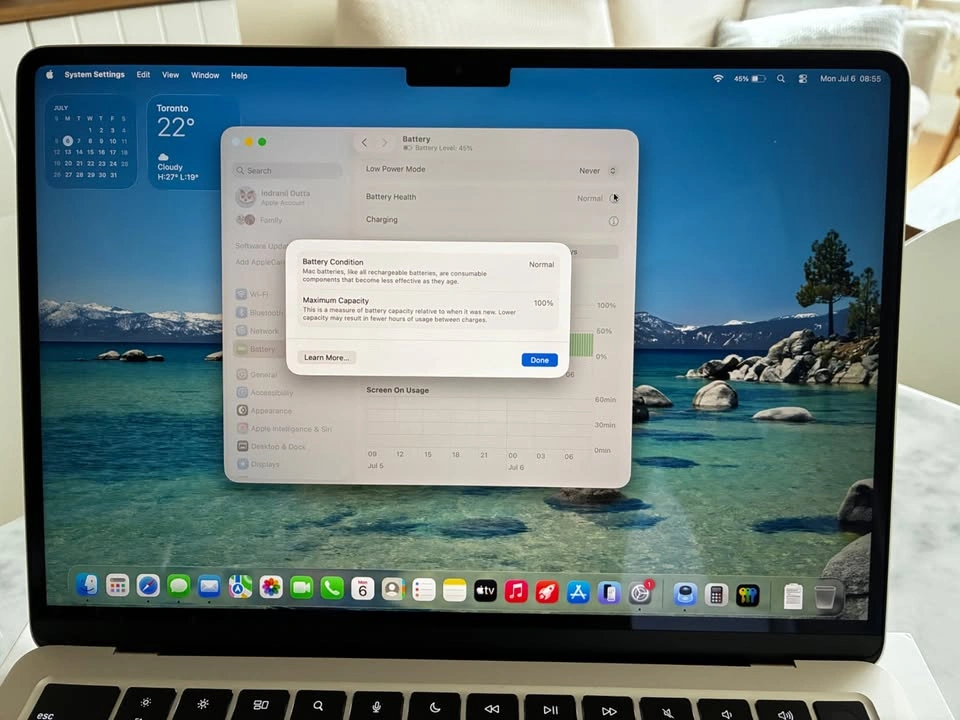
Task: Open Messages from the Dock
Action: [179, 587]
